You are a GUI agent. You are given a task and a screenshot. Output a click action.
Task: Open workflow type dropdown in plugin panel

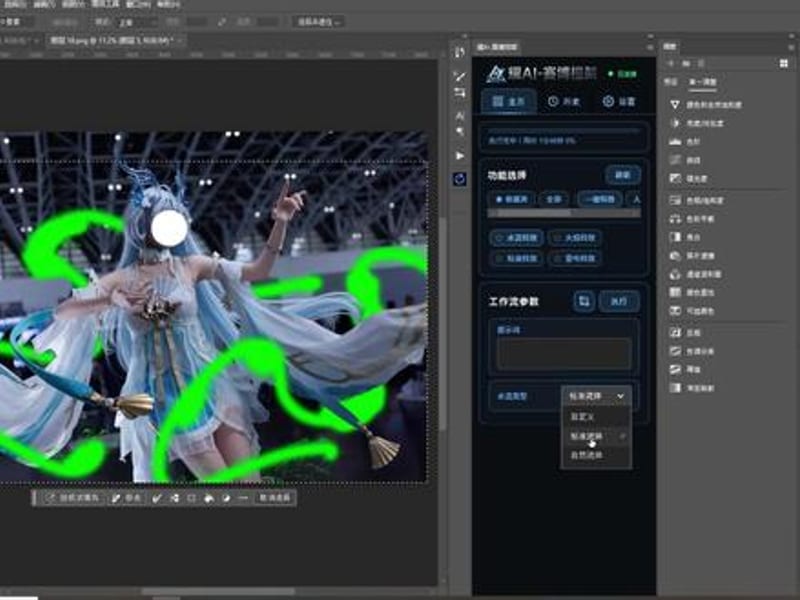click(x=596, y=396)
